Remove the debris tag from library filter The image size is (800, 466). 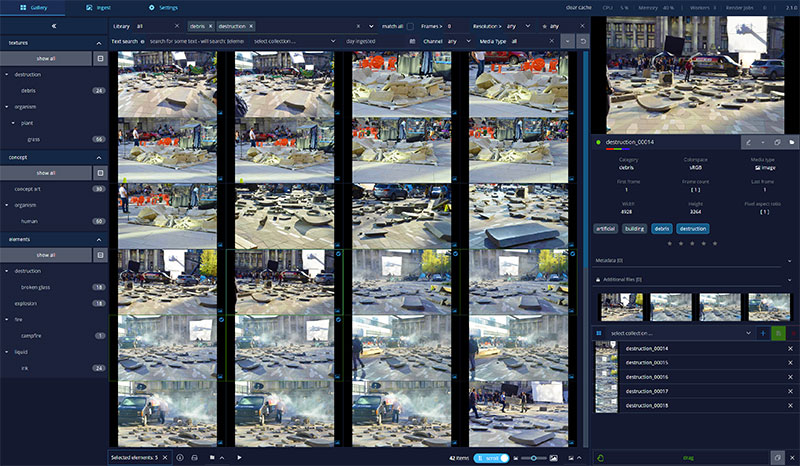(x=209, y=25)
